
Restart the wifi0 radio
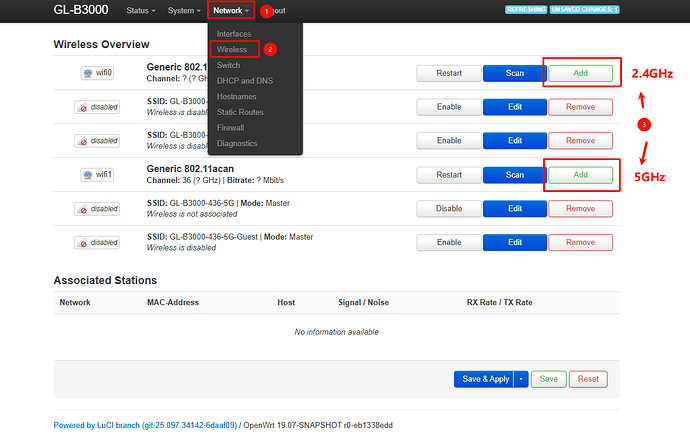(449, 73)
